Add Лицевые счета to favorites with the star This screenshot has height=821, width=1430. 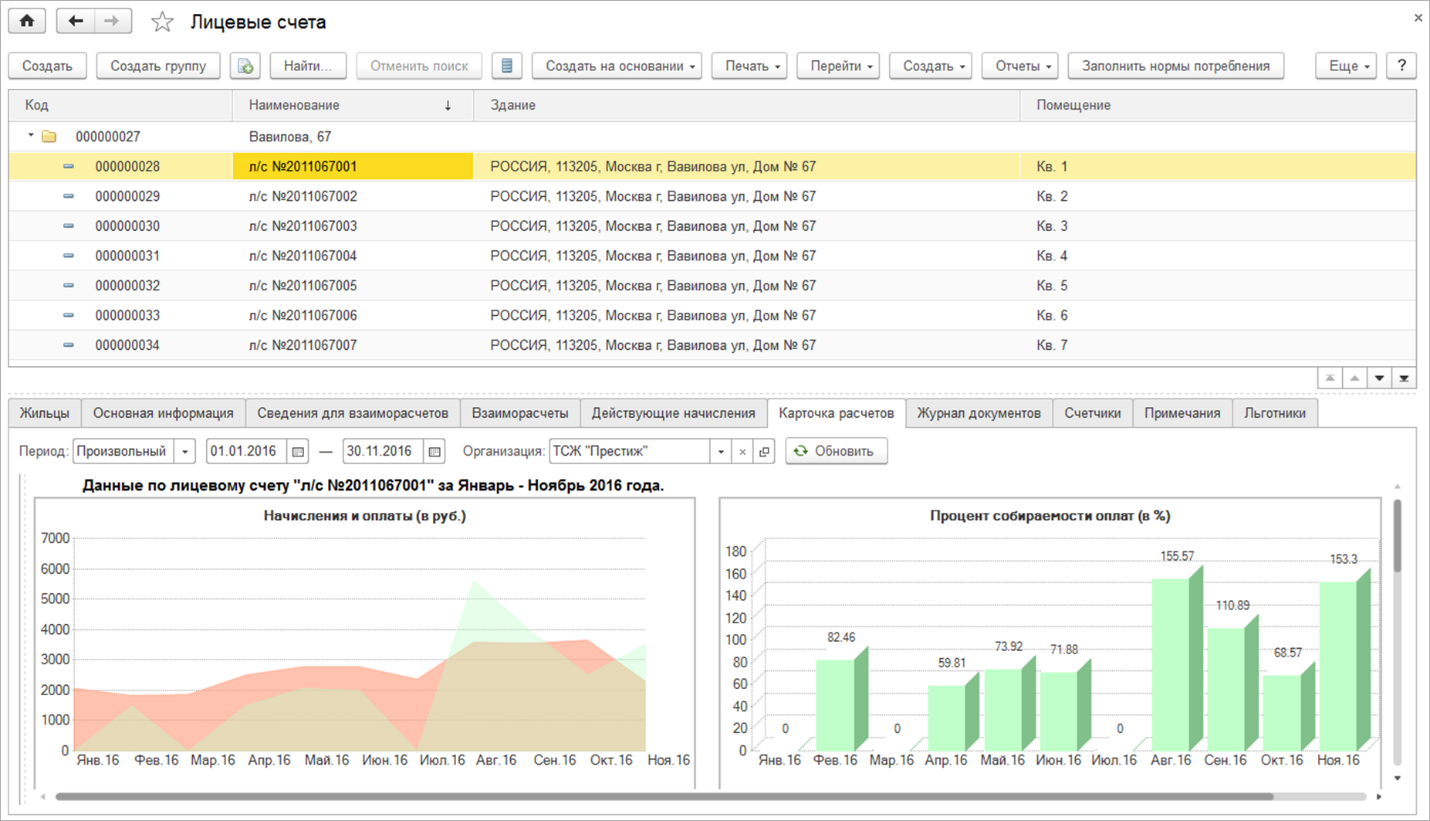[162, 22]
